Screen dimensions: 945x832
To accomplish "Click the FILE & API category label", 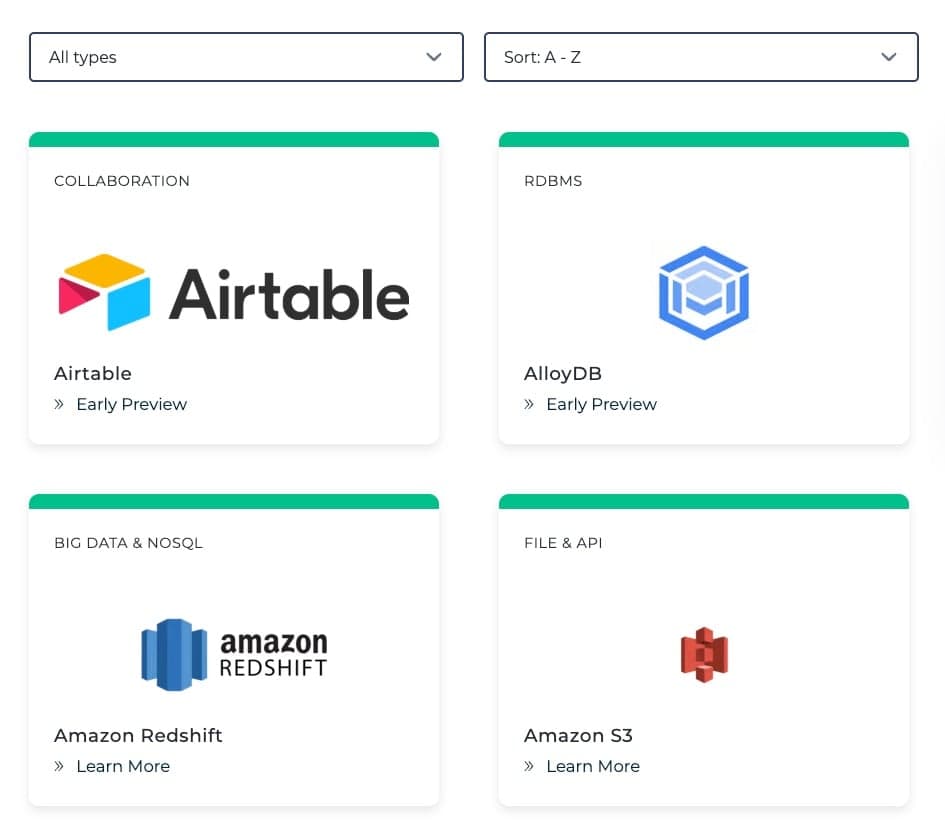I will [564, 543].
